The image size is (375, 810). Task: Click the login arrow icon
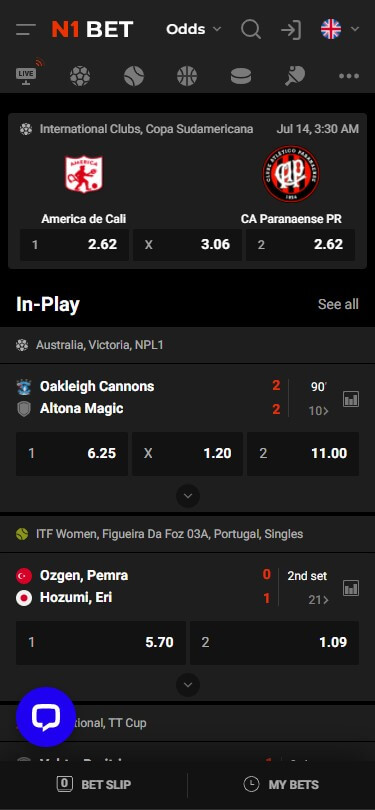[291, 29]
